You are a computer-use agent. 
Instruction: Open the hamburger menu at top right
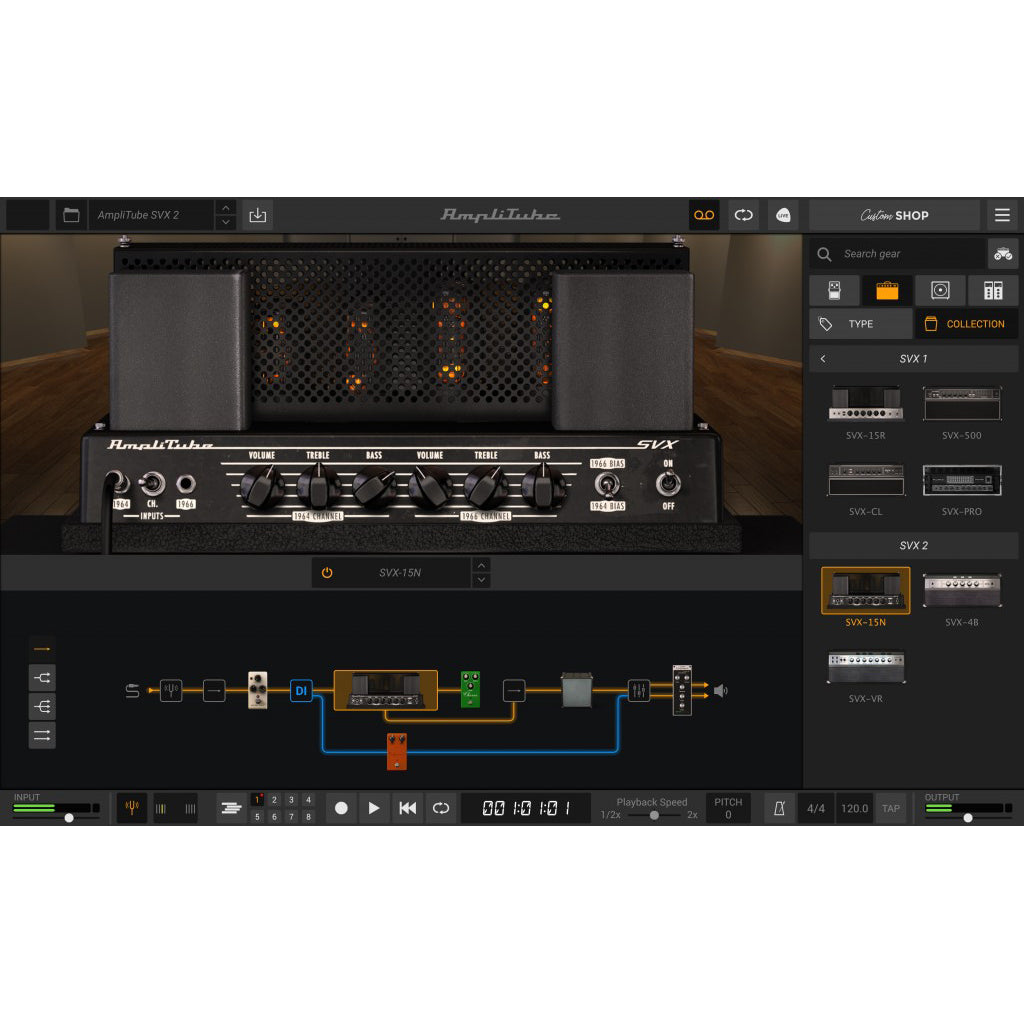[1002, 214]
